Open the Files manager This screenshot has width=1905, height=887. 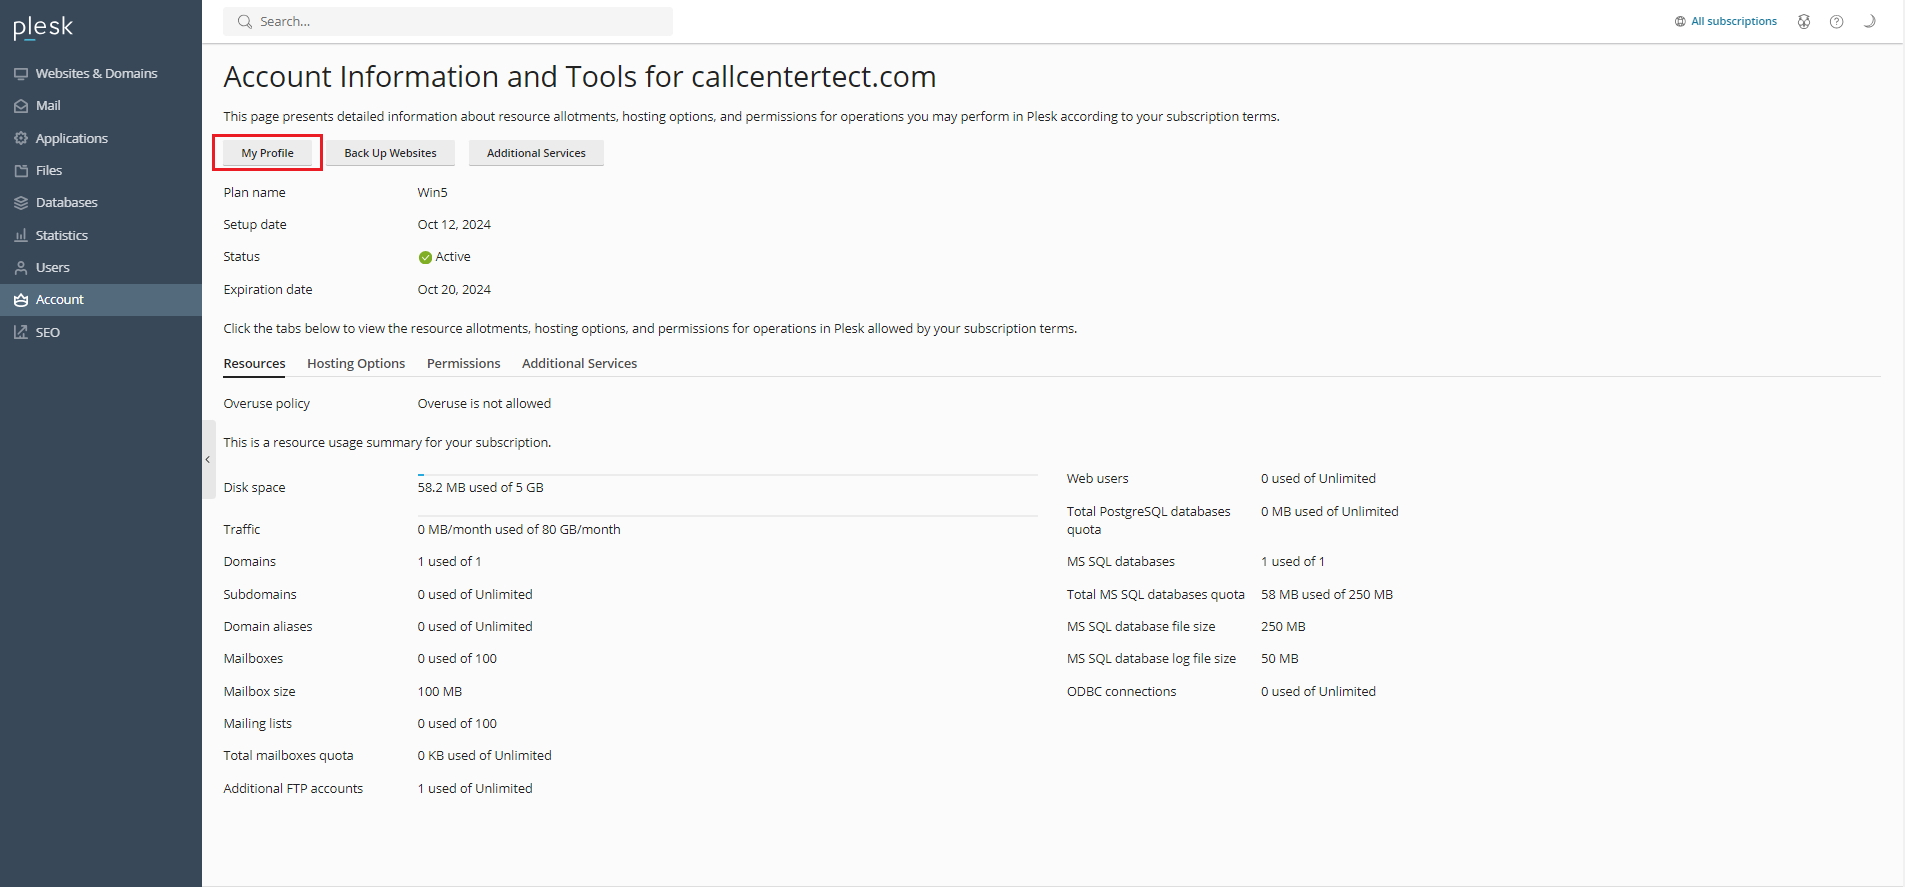49,171
